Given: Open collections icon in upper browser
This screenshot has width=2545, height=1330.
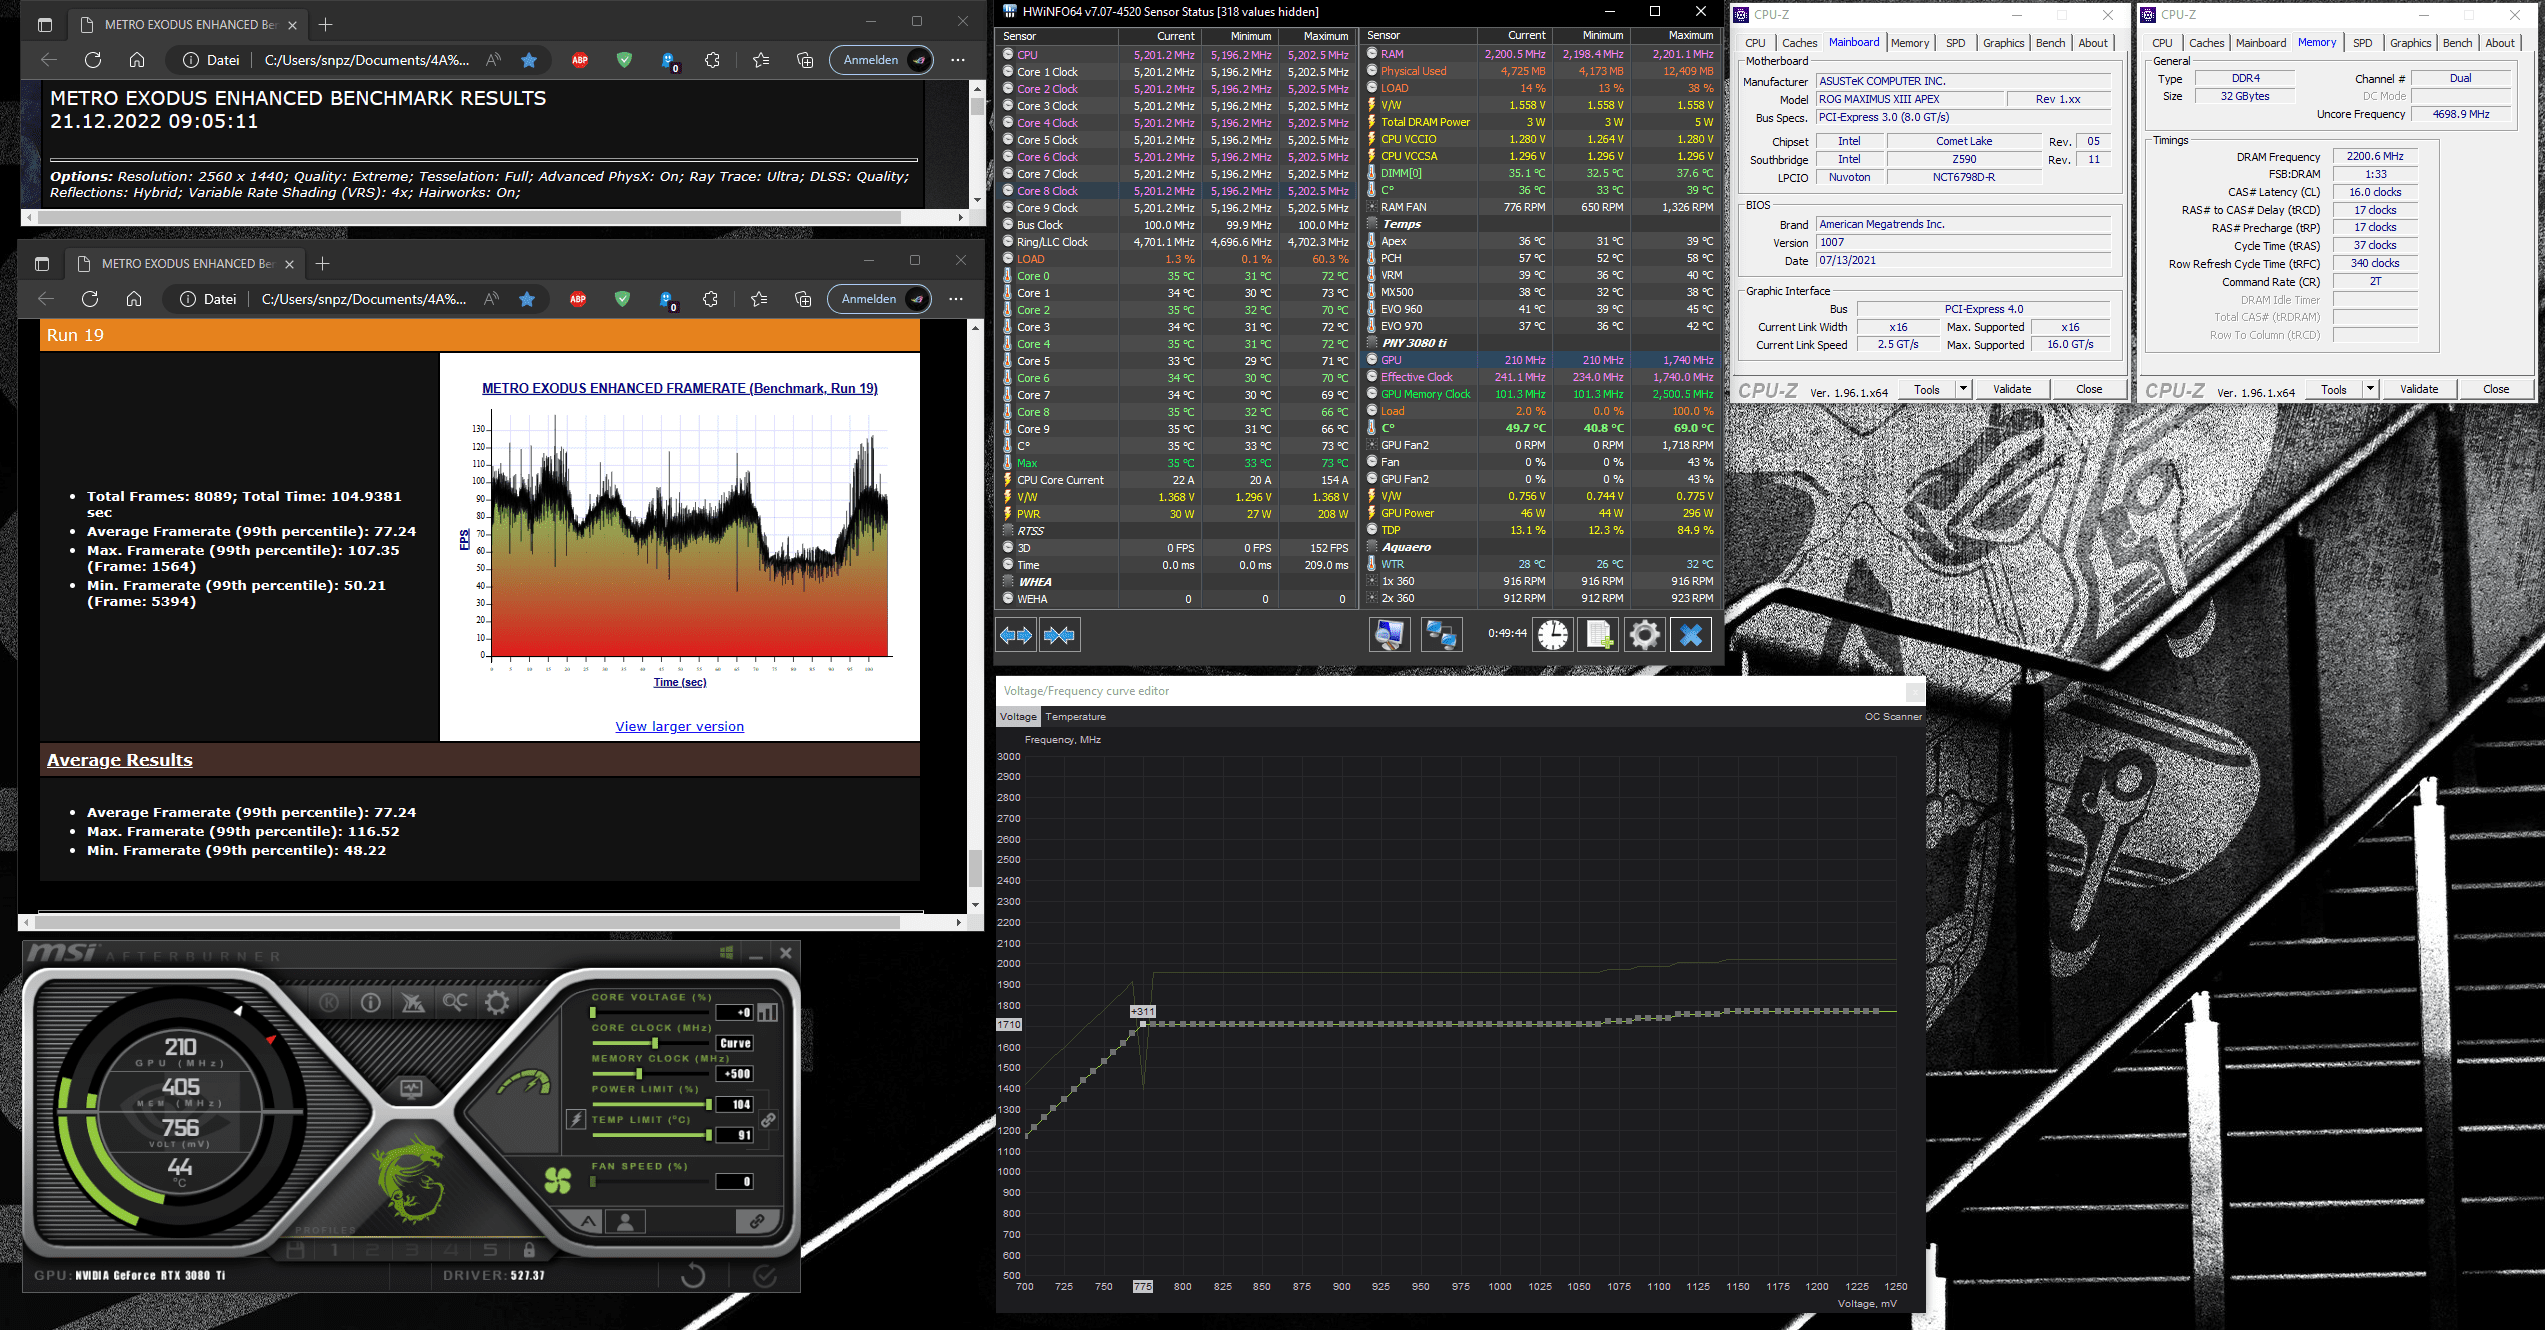Looking at the screenshot, I should (805, 60).
